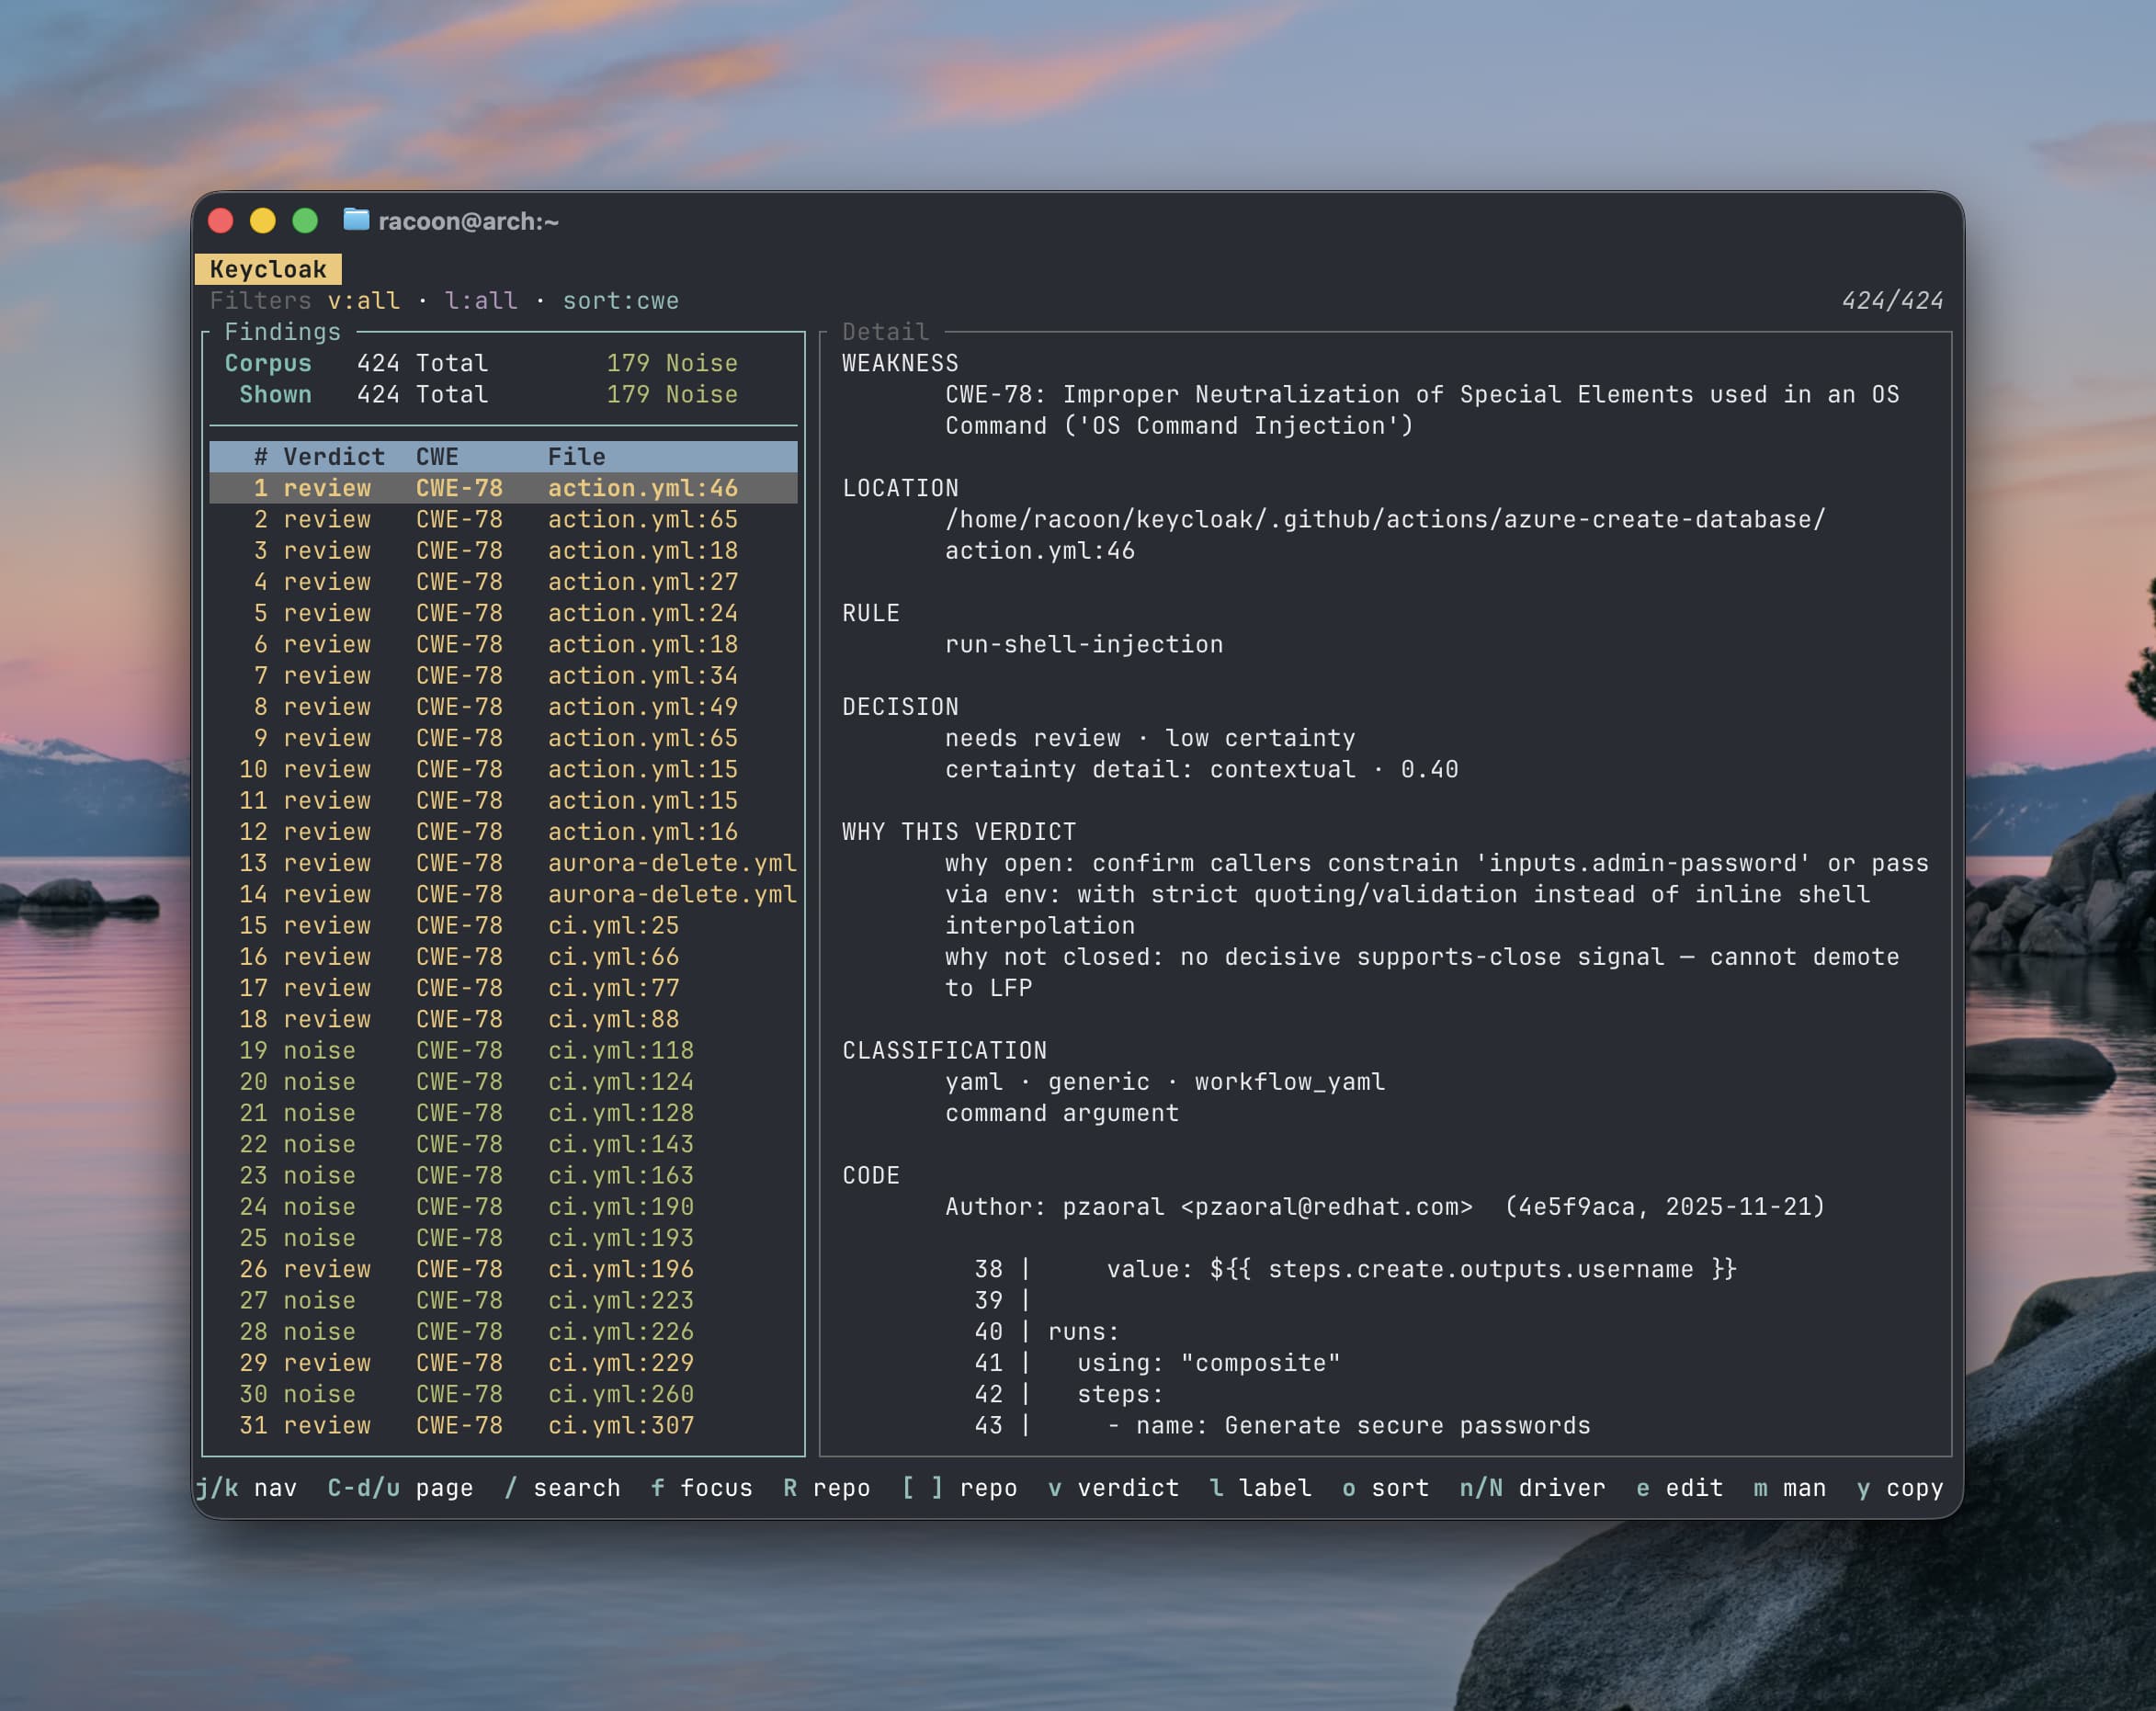
Task: Click the Shown 424 Total count
Action: [422, 394]
